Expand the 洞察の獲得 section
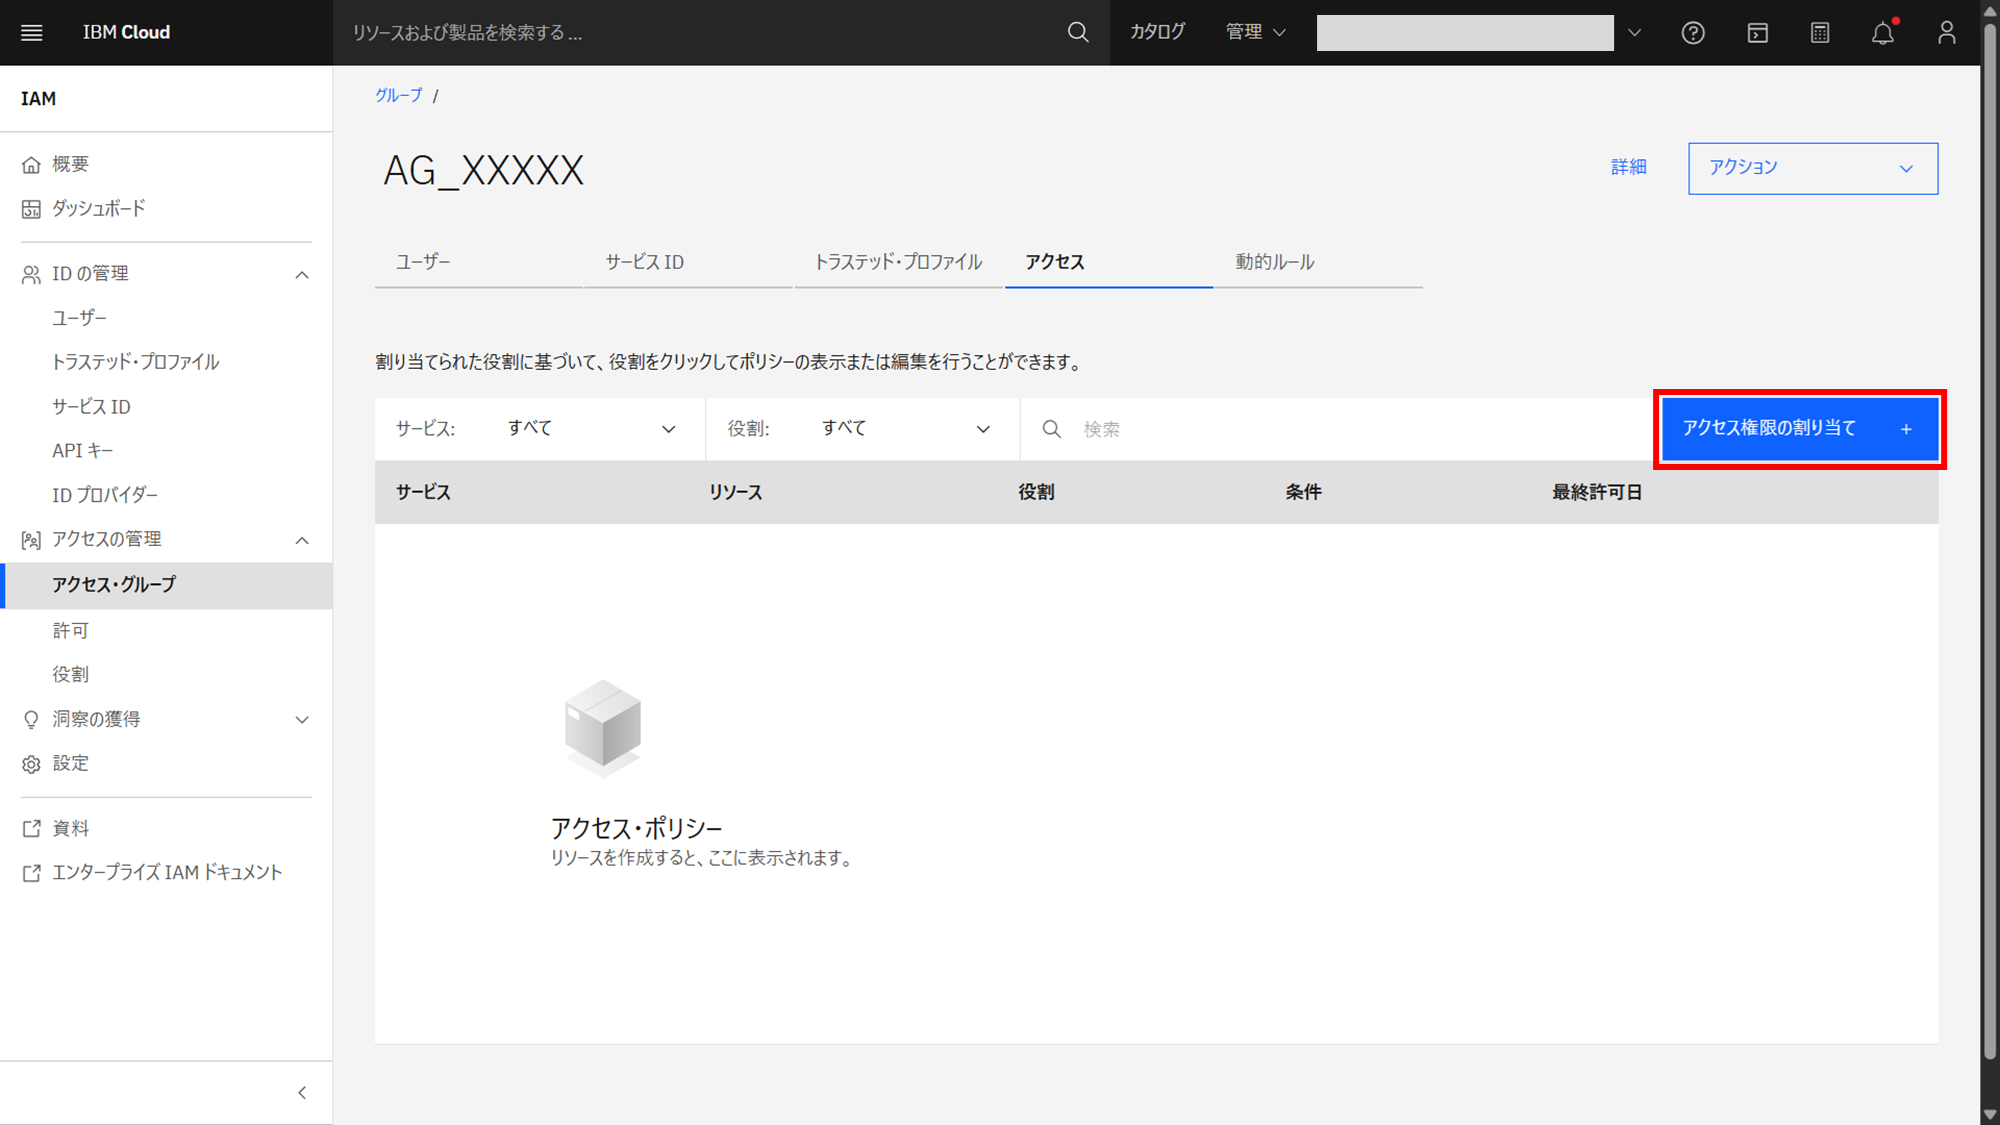 (x=301, y=720)
